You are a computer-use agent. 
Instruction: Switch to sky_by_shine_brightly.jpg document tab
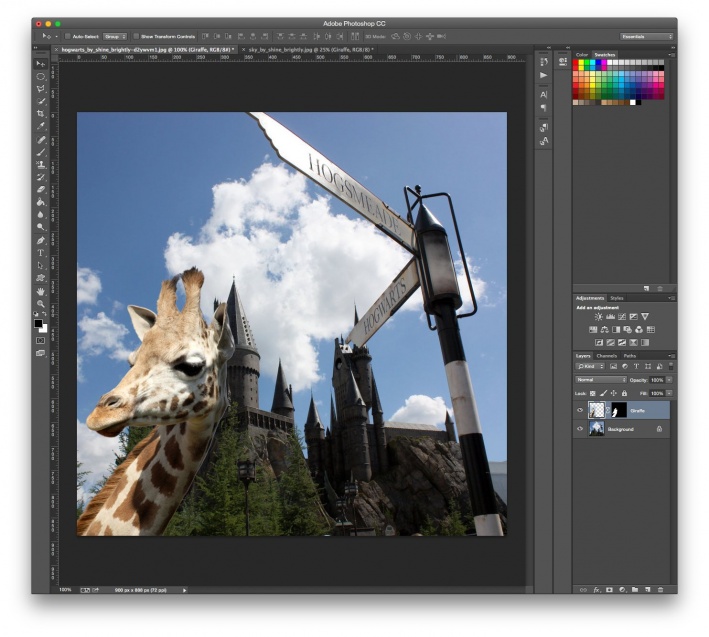309,49
